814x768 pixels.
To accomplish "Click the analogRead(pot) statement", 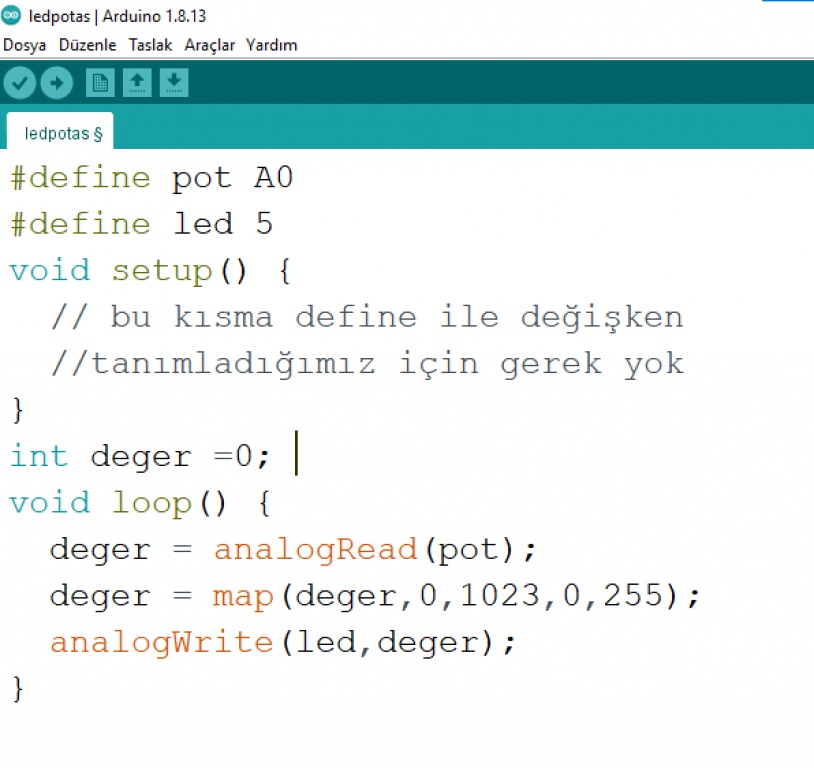I will pos(293,549).
